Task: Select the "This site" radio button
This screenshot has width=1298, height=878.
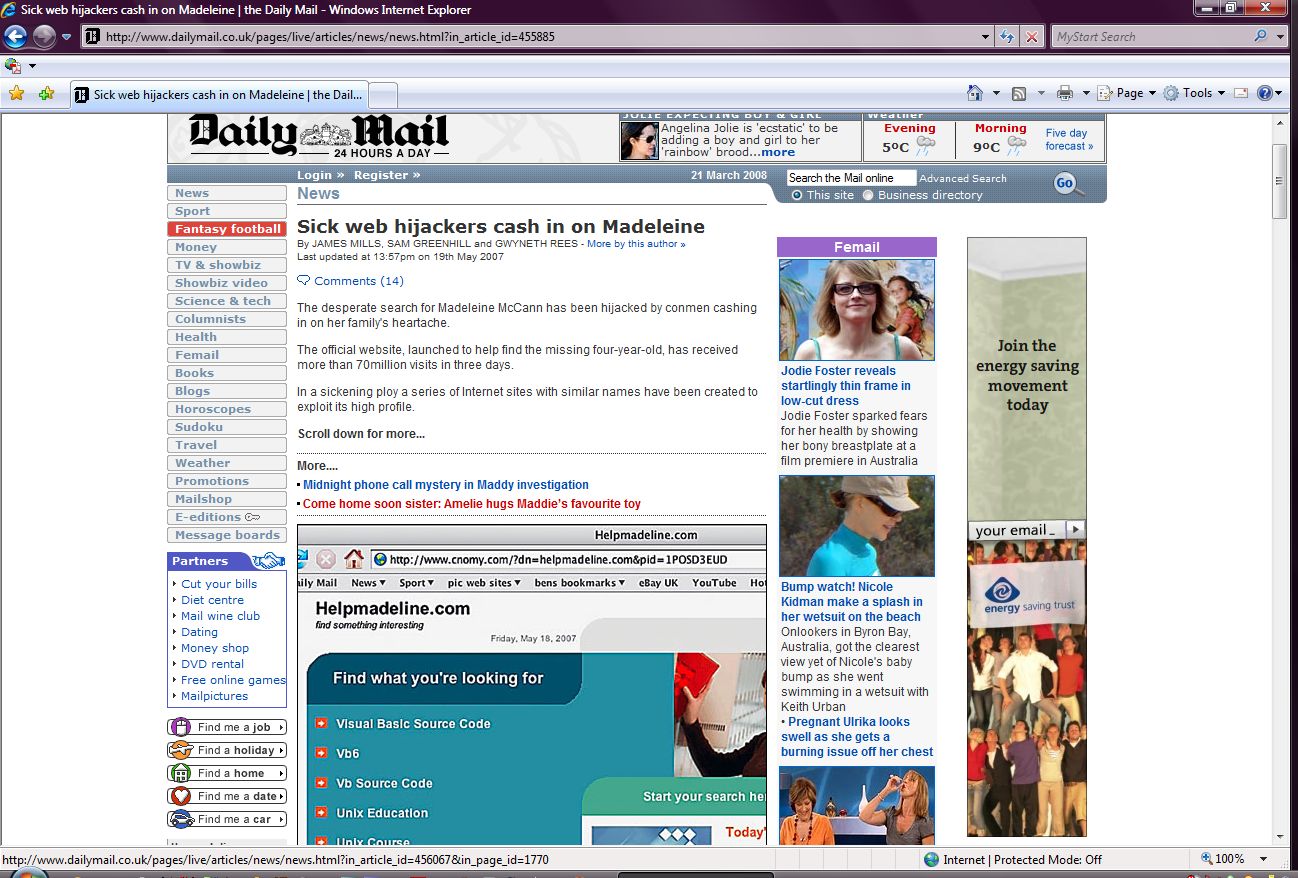Action: click(797, 195)
